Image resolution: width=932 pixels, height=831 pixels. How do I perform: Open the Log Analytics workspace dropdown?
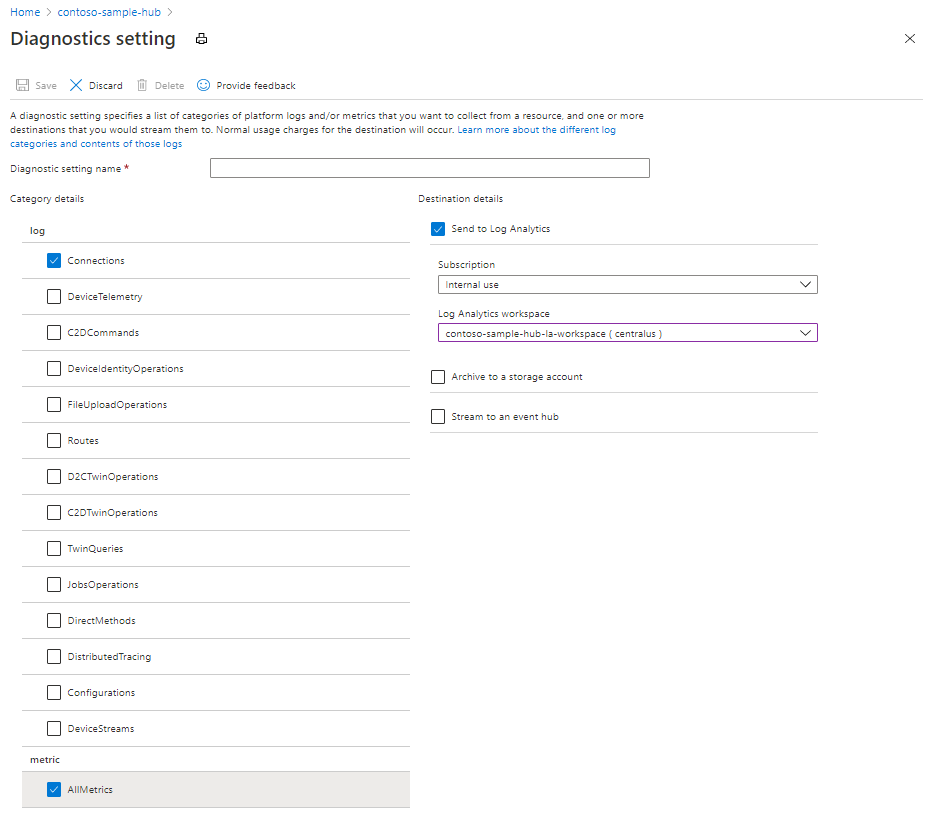coord(628,333)
